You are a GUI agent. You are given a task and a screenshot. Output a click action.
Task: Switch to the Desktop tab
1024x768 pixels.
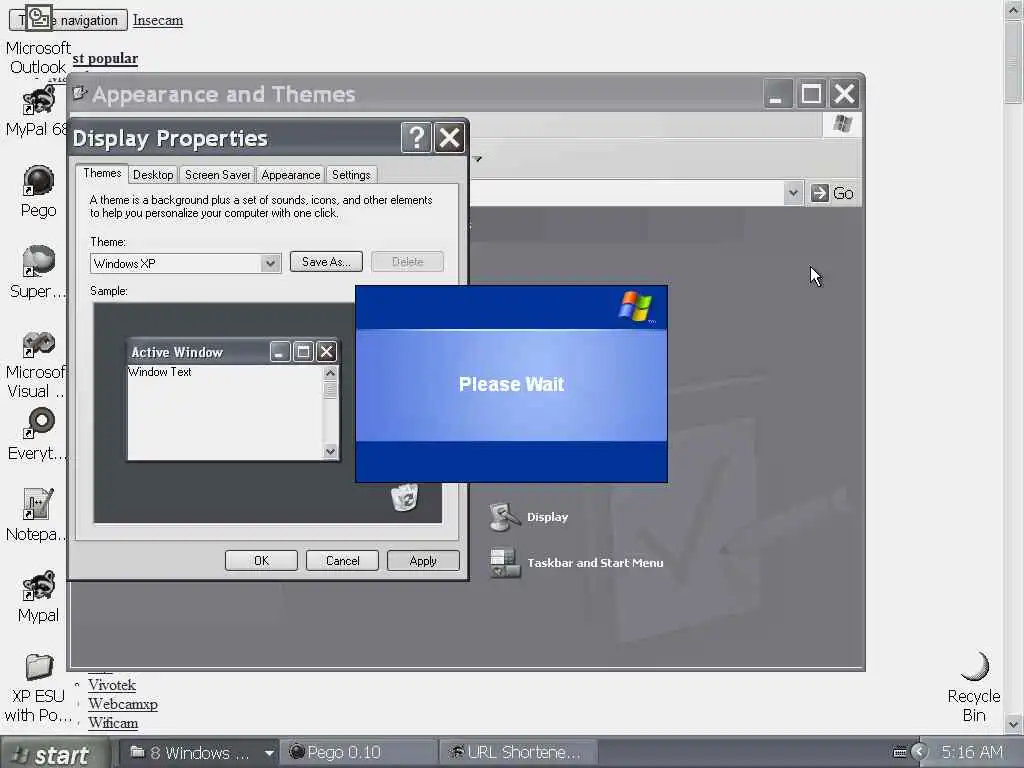153,174
